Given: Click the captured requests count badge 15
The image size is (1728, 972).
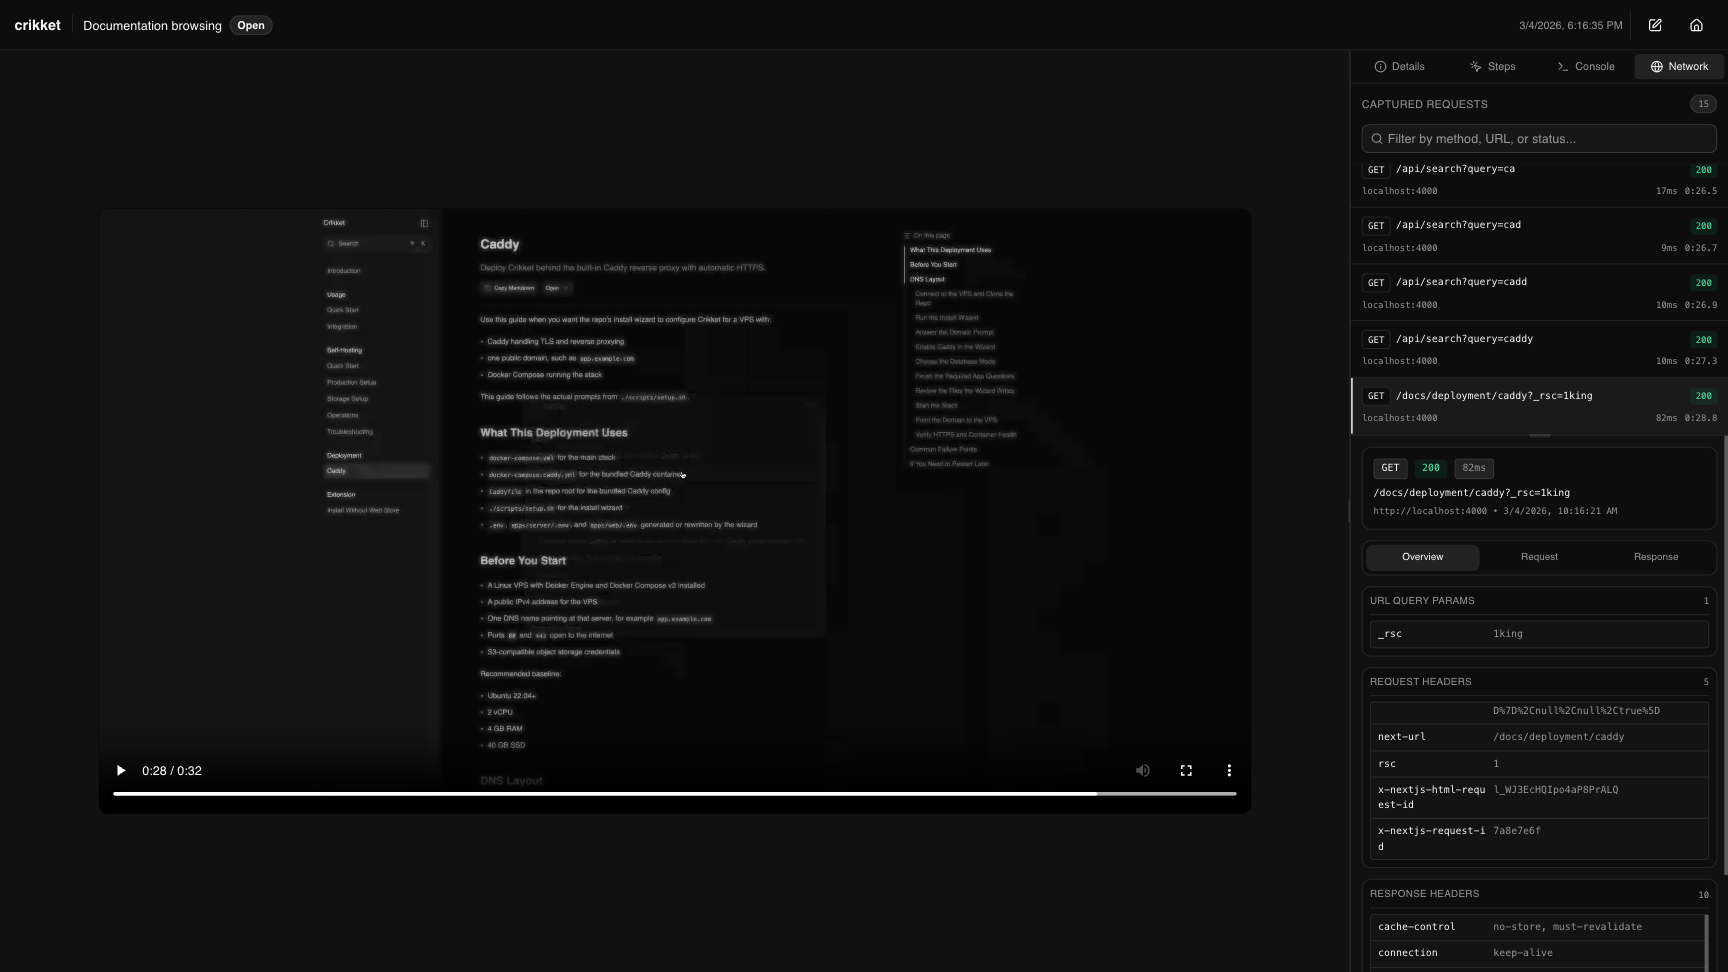Looking at the screenshot, I should pos(1703,104).
